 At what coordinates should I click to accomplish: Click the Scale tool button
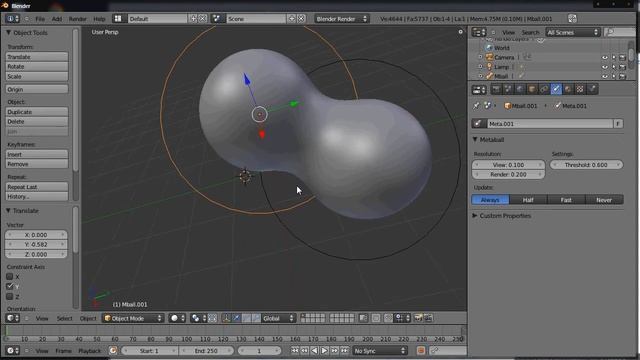37,76
